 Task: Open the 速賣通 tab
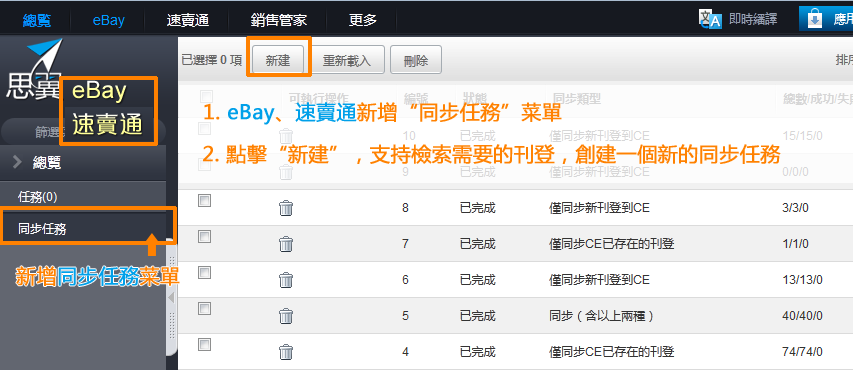pos(188,20)
